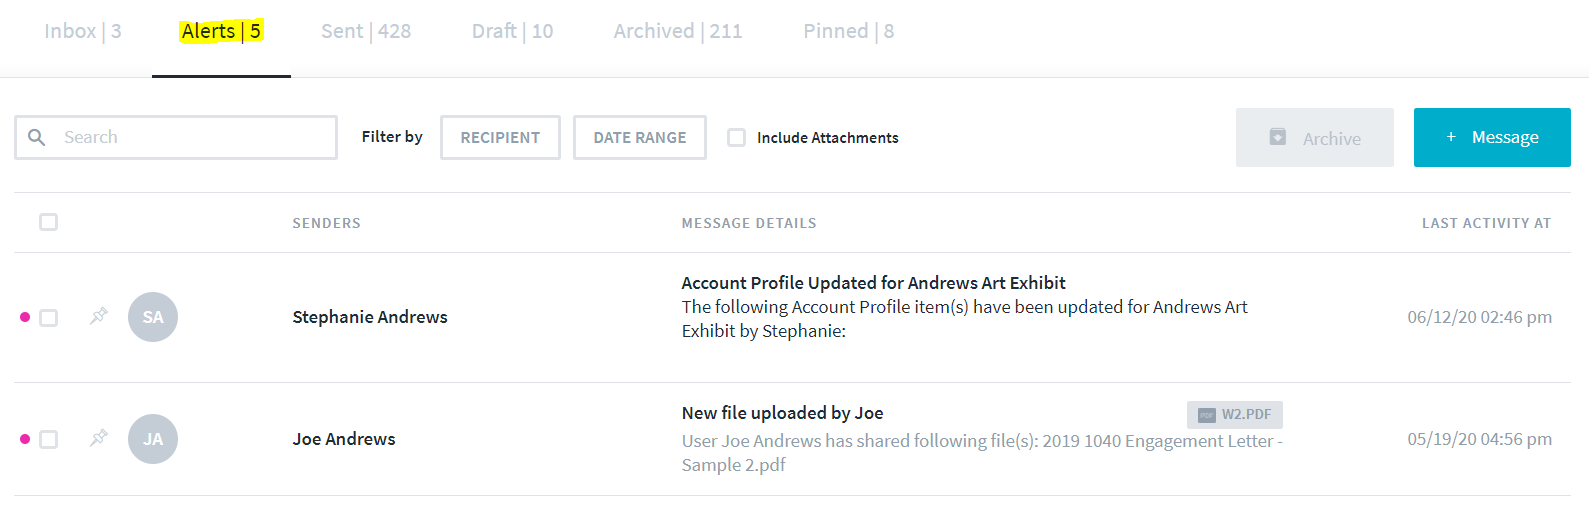Screen dimensions: 1589x507
Task: Open the Date Range filter
Action: 640,138
